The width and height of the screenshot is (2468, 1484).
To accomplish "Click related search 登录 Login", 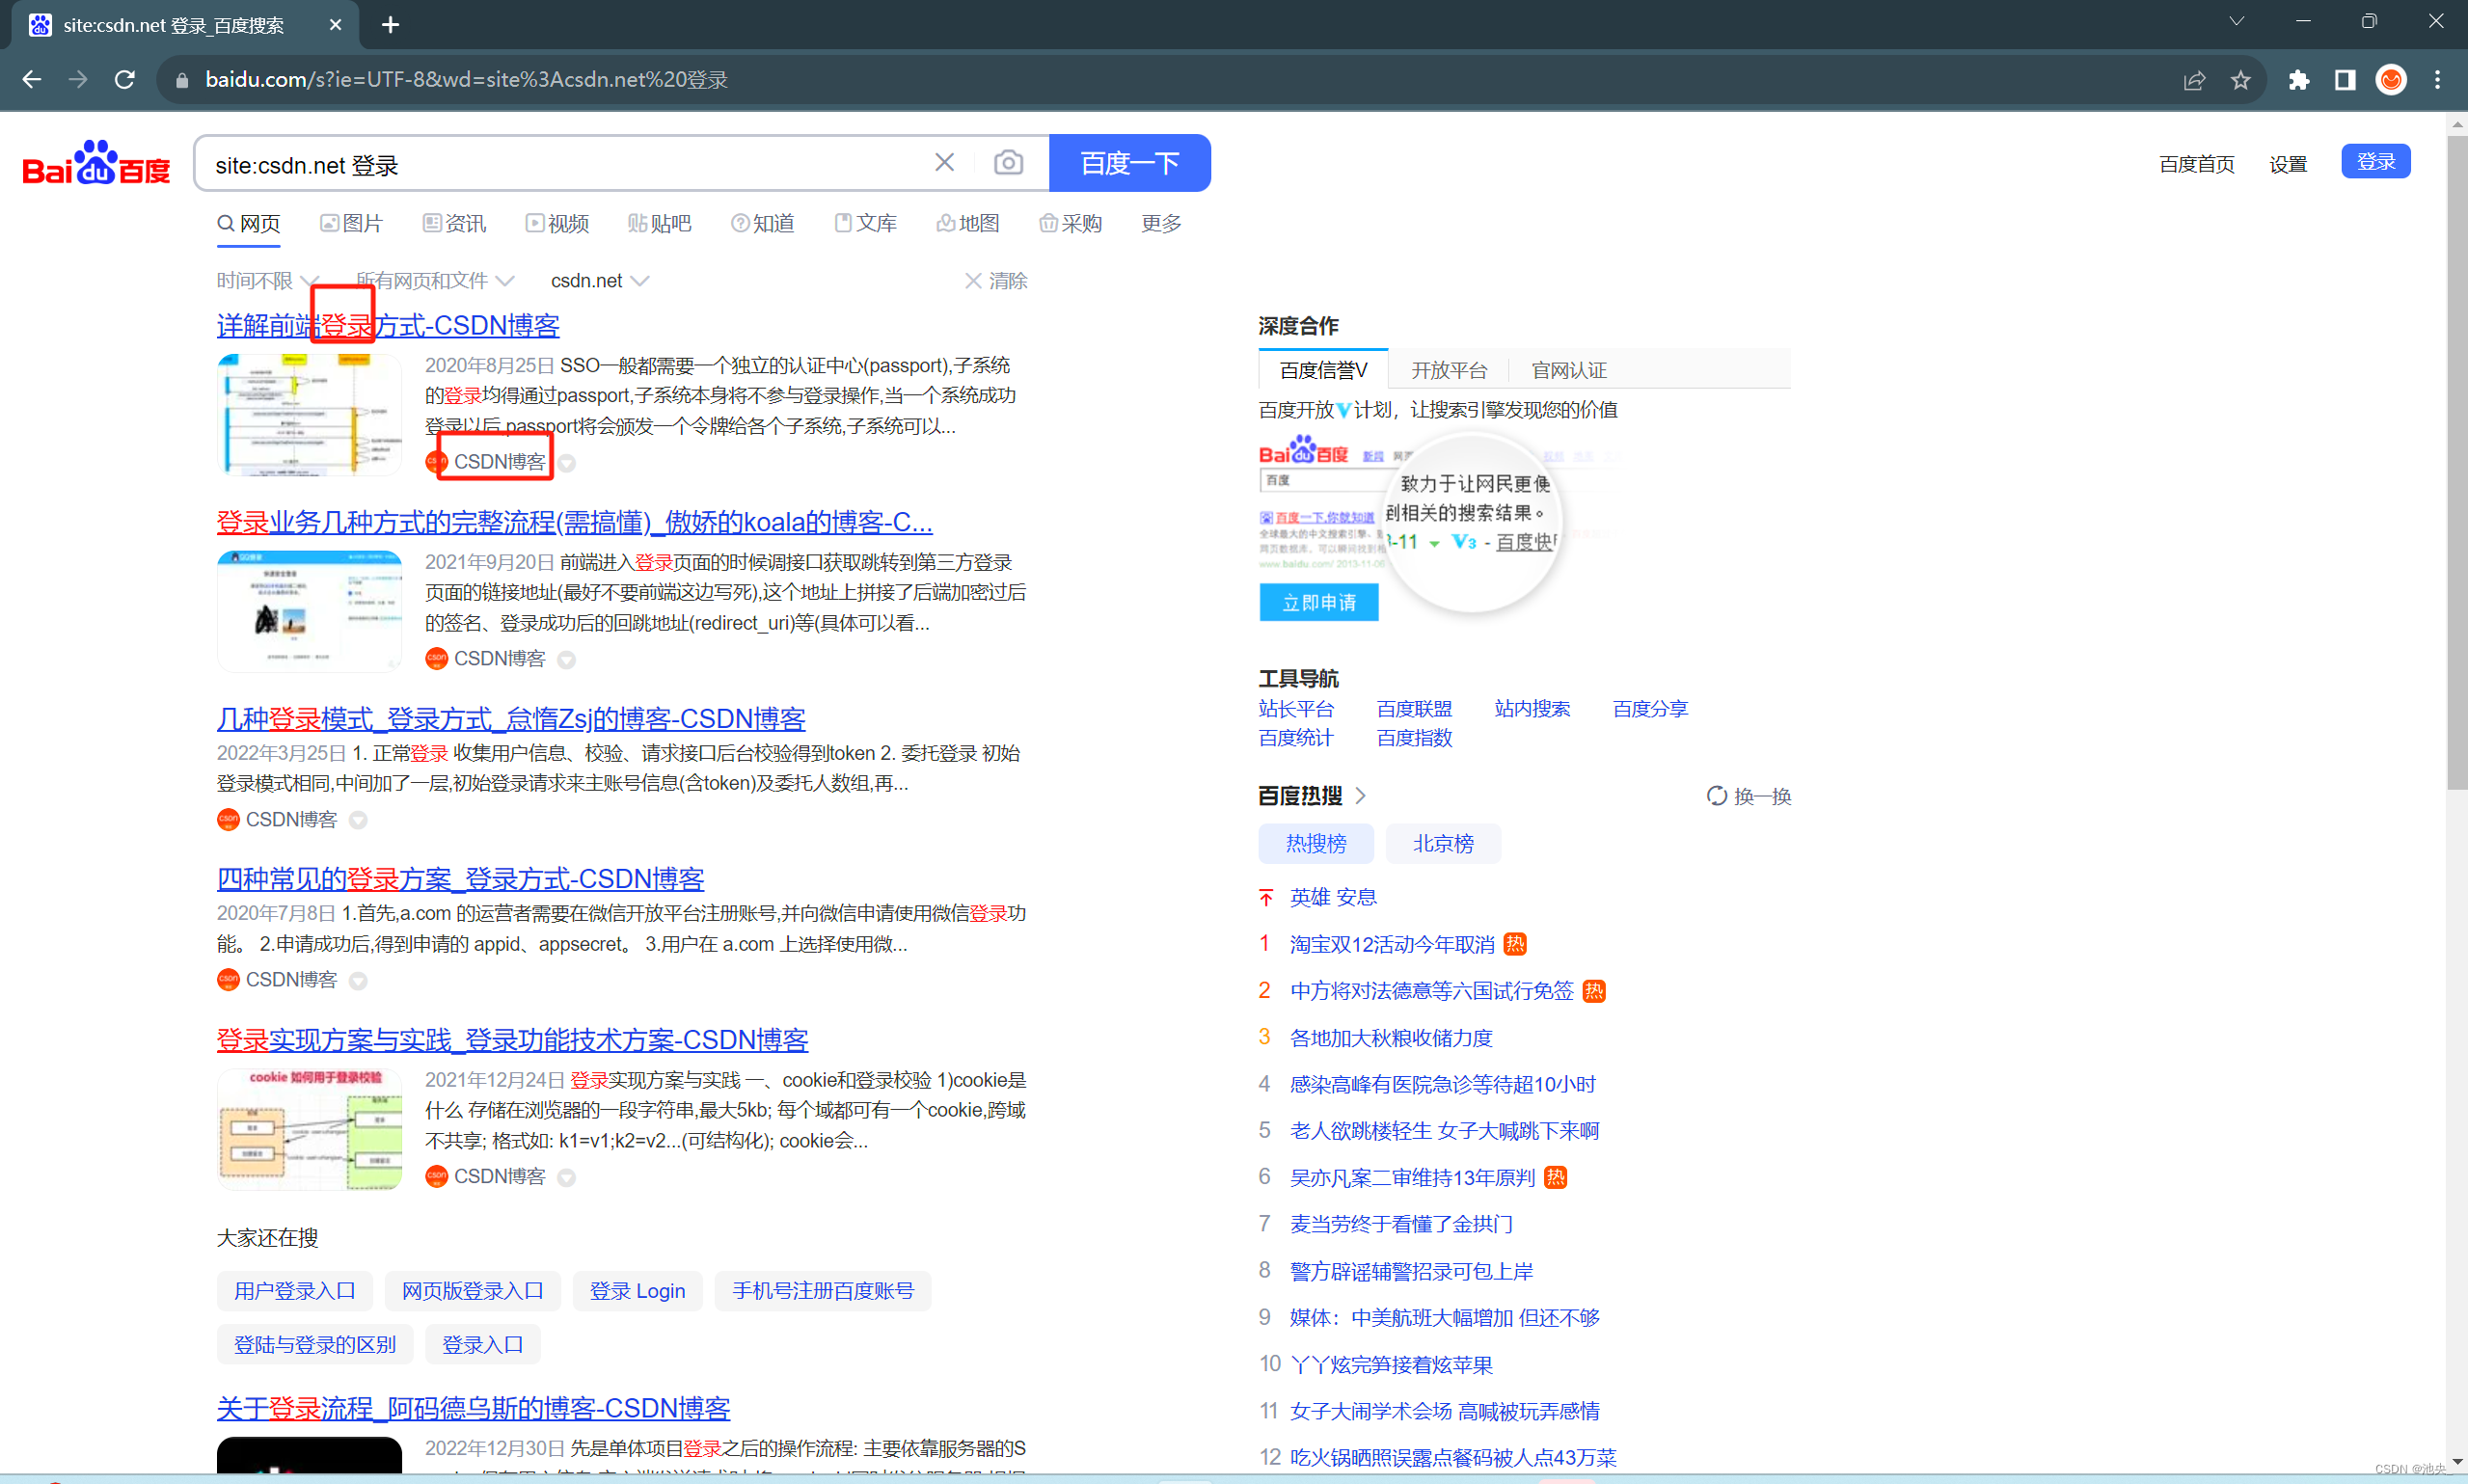I will point(637,1291).
